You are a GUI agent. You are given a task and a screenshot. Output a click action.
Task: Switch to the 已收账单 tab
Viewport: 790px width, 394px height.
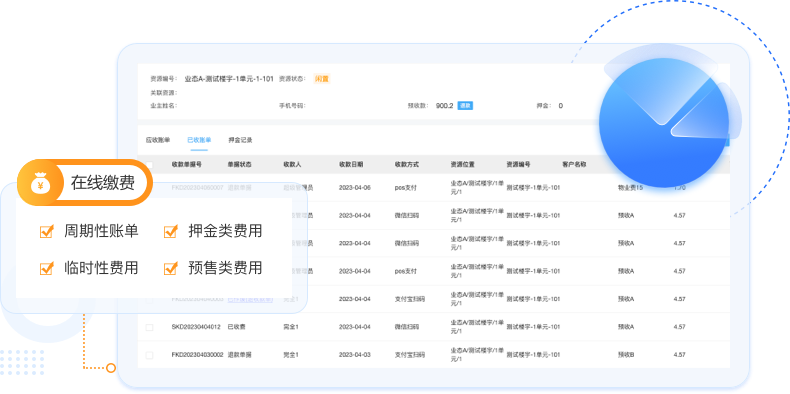pos(199,140)
